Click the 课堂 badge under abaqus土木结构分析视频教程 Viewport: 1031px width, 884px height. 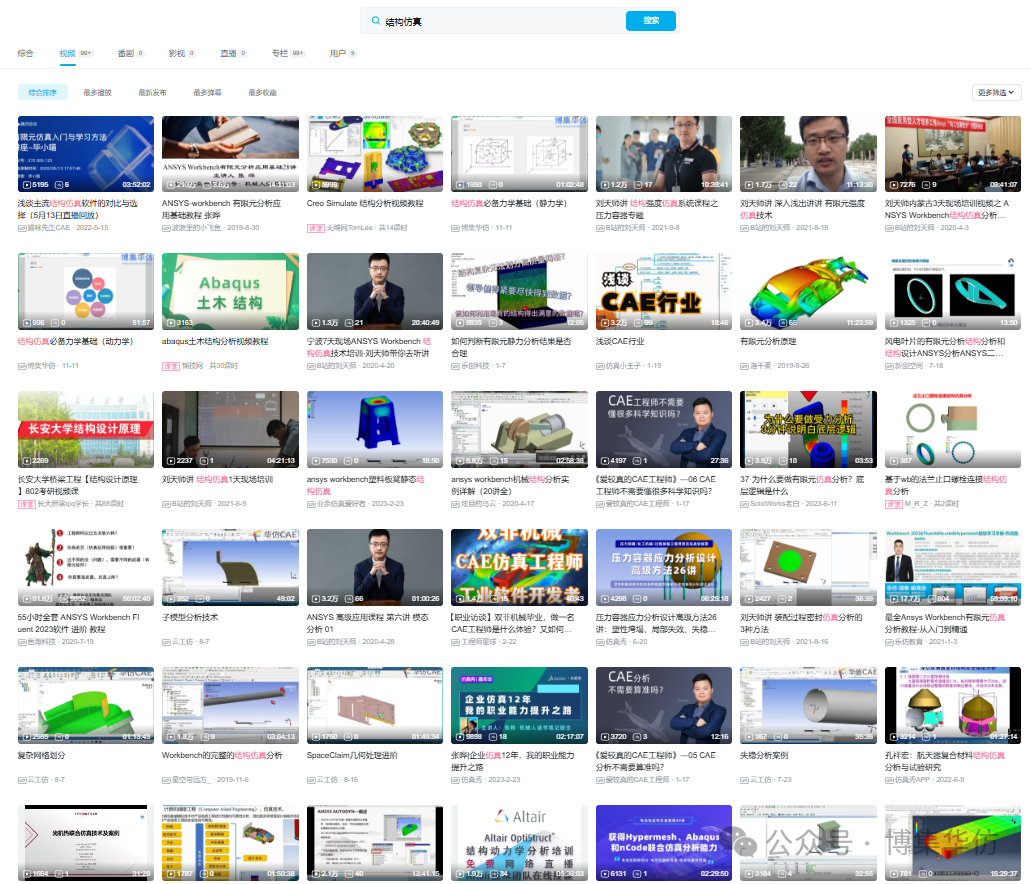coord(170,366)
